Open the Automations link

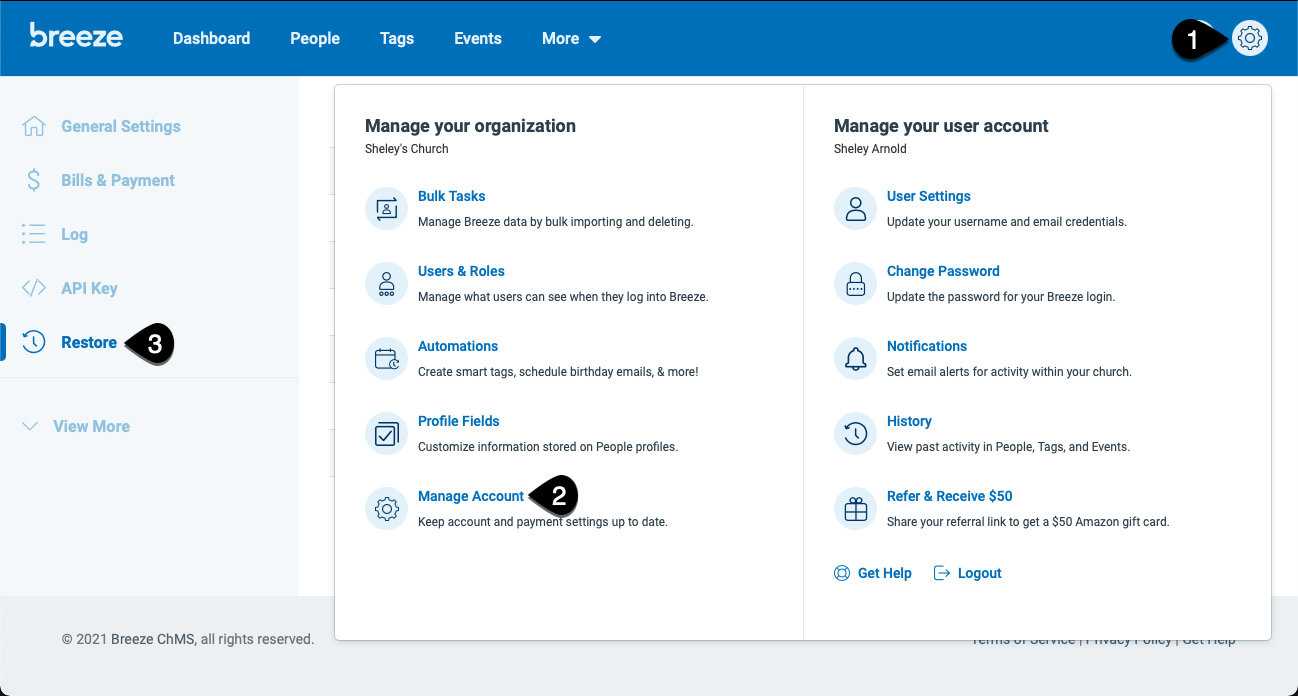pyautogui.click(x=458, y=346)
